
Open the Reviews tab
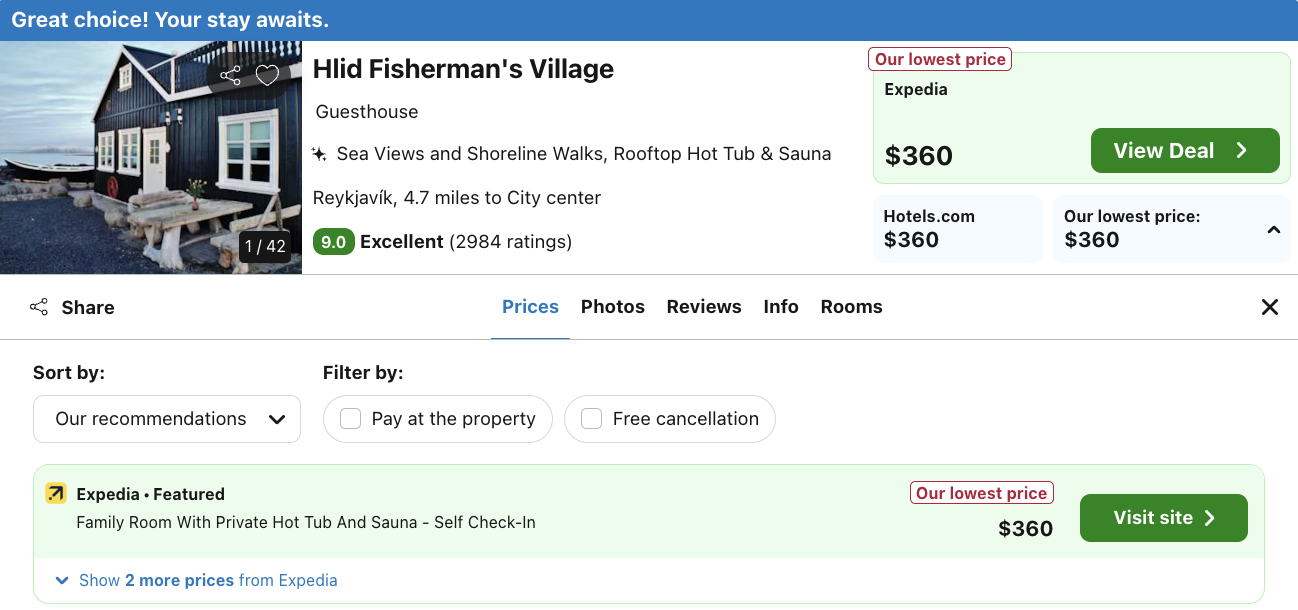tap(704, 307)
